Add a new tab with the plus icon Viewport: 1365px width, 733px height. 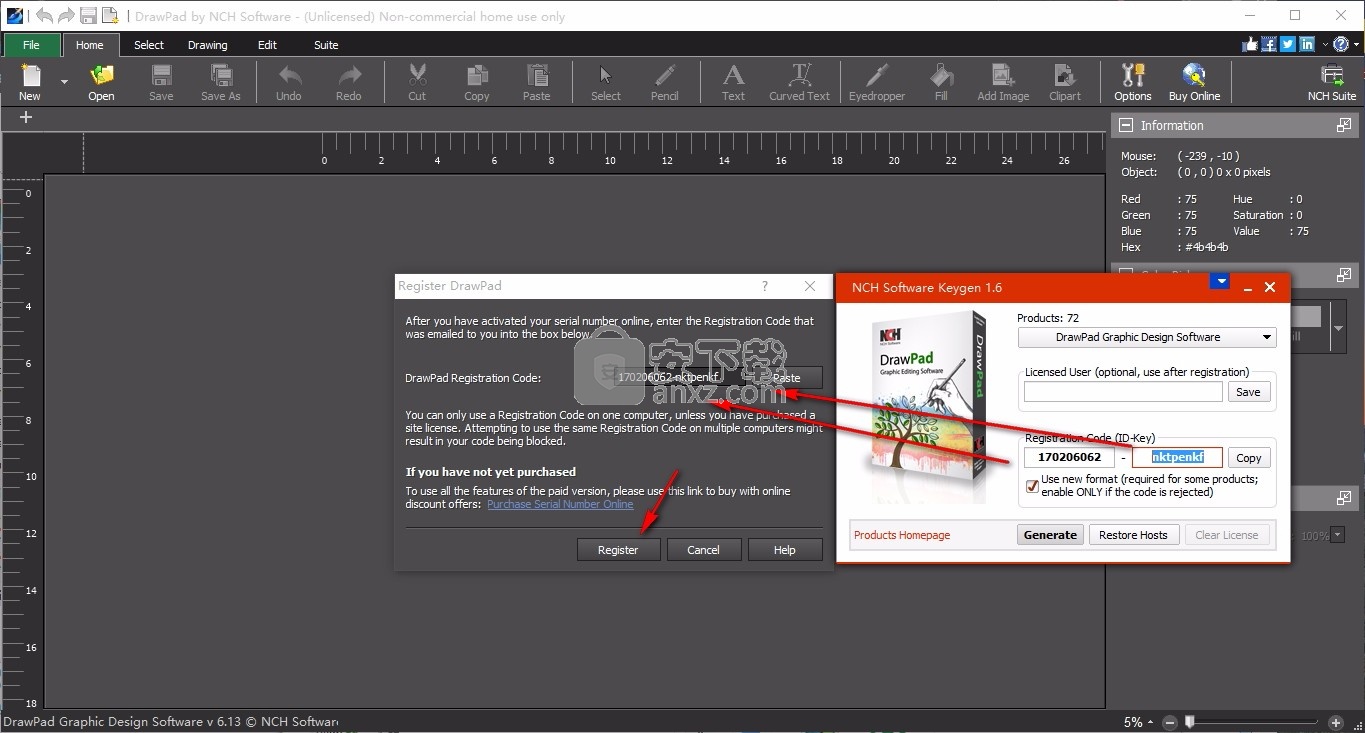coord(26,117)
